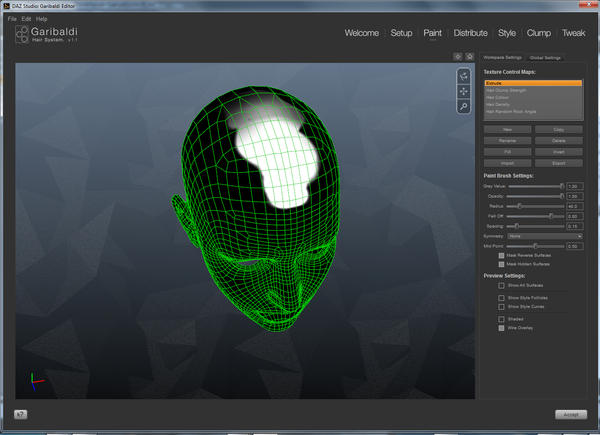This screenshot has width=600, height=435.
Task: Adjust the Grey Value slider
Action: click(x=536, y=186)
